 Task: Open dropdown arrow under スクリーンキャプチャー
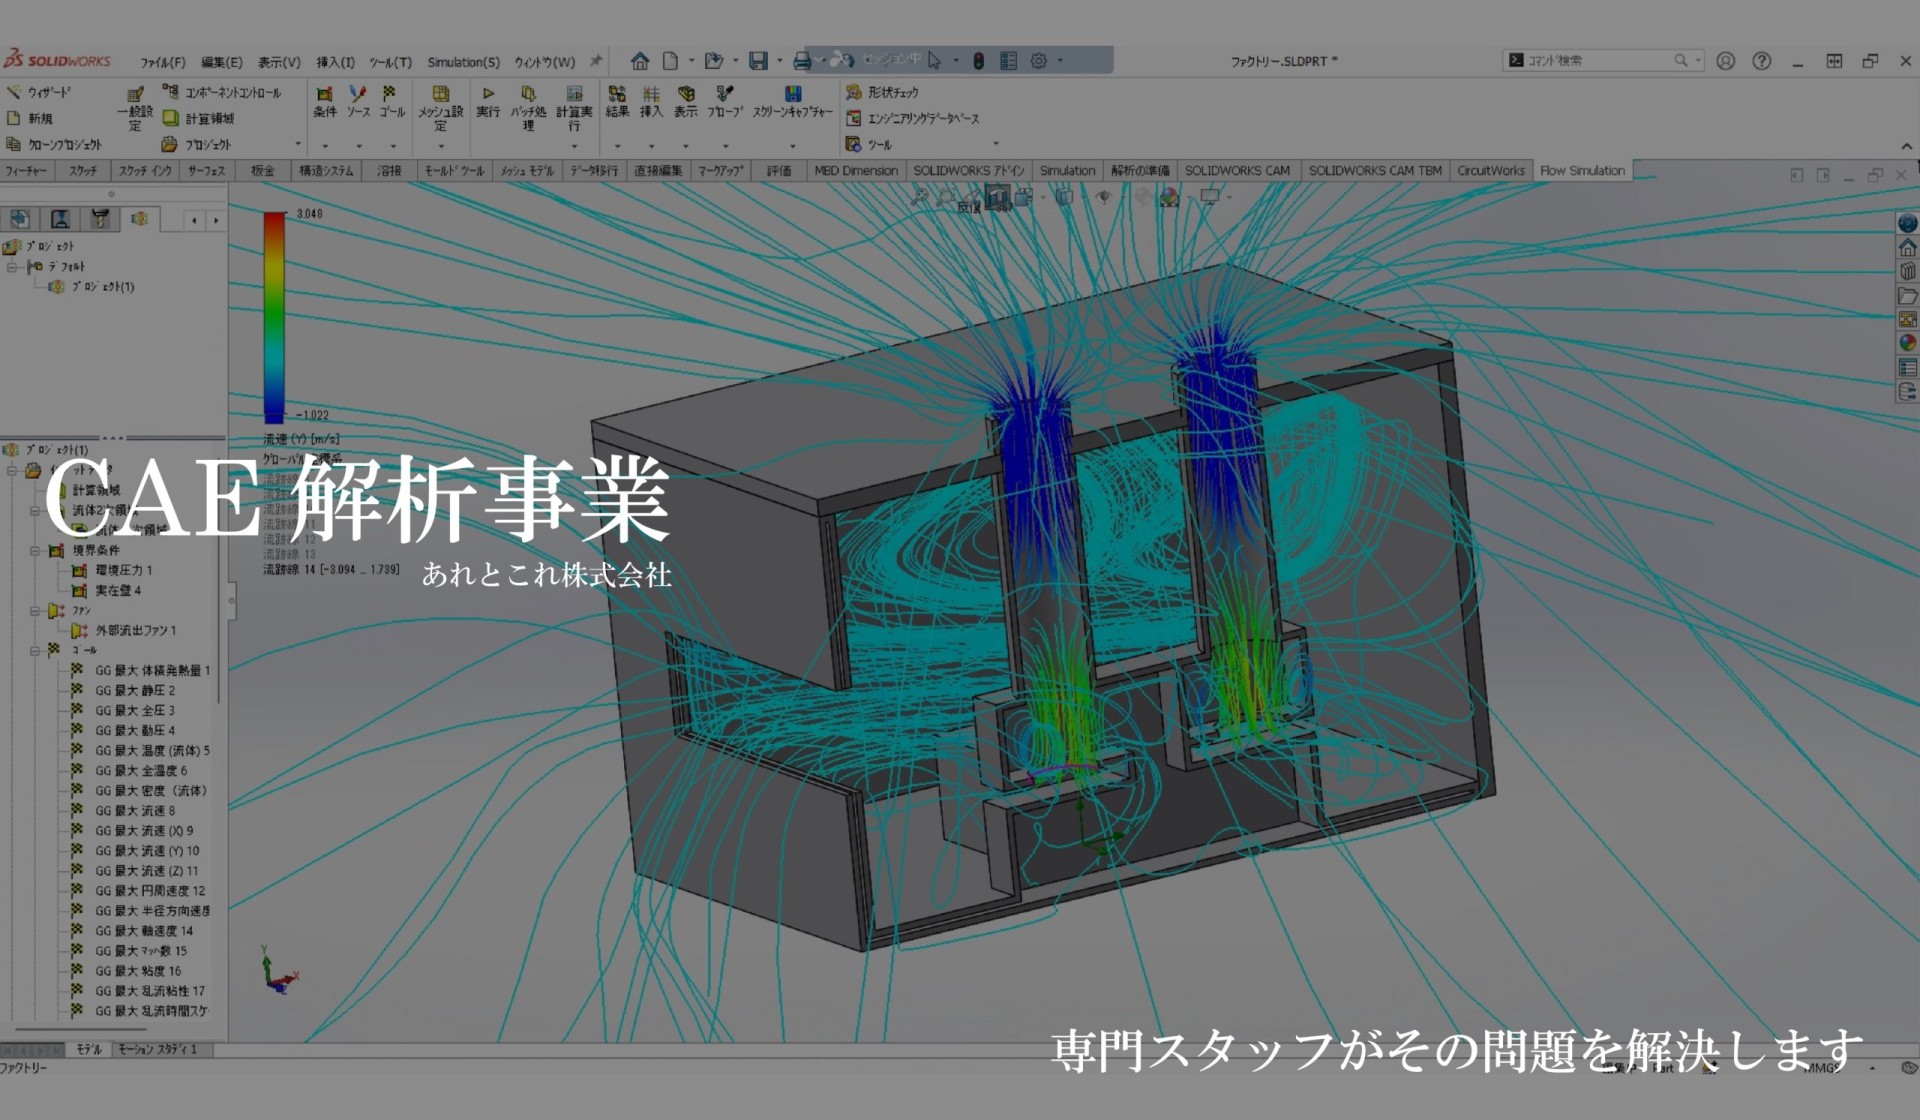793,146
